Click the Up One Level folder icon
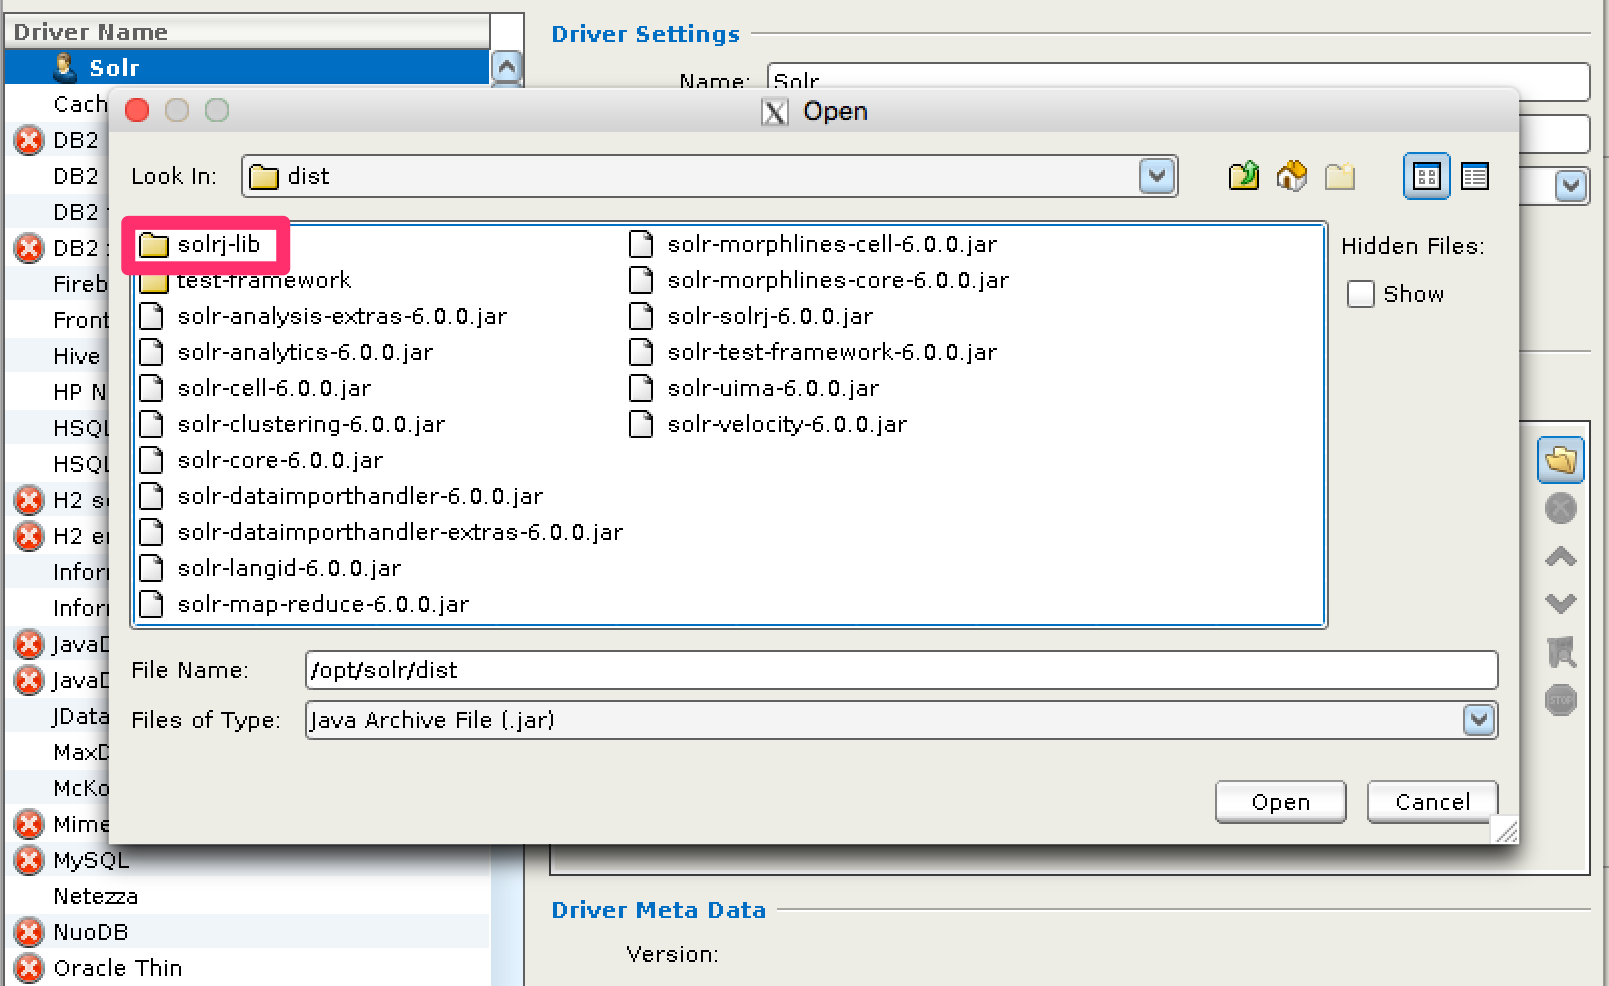The image size is (1609, 986). (x=1243, y=176)
